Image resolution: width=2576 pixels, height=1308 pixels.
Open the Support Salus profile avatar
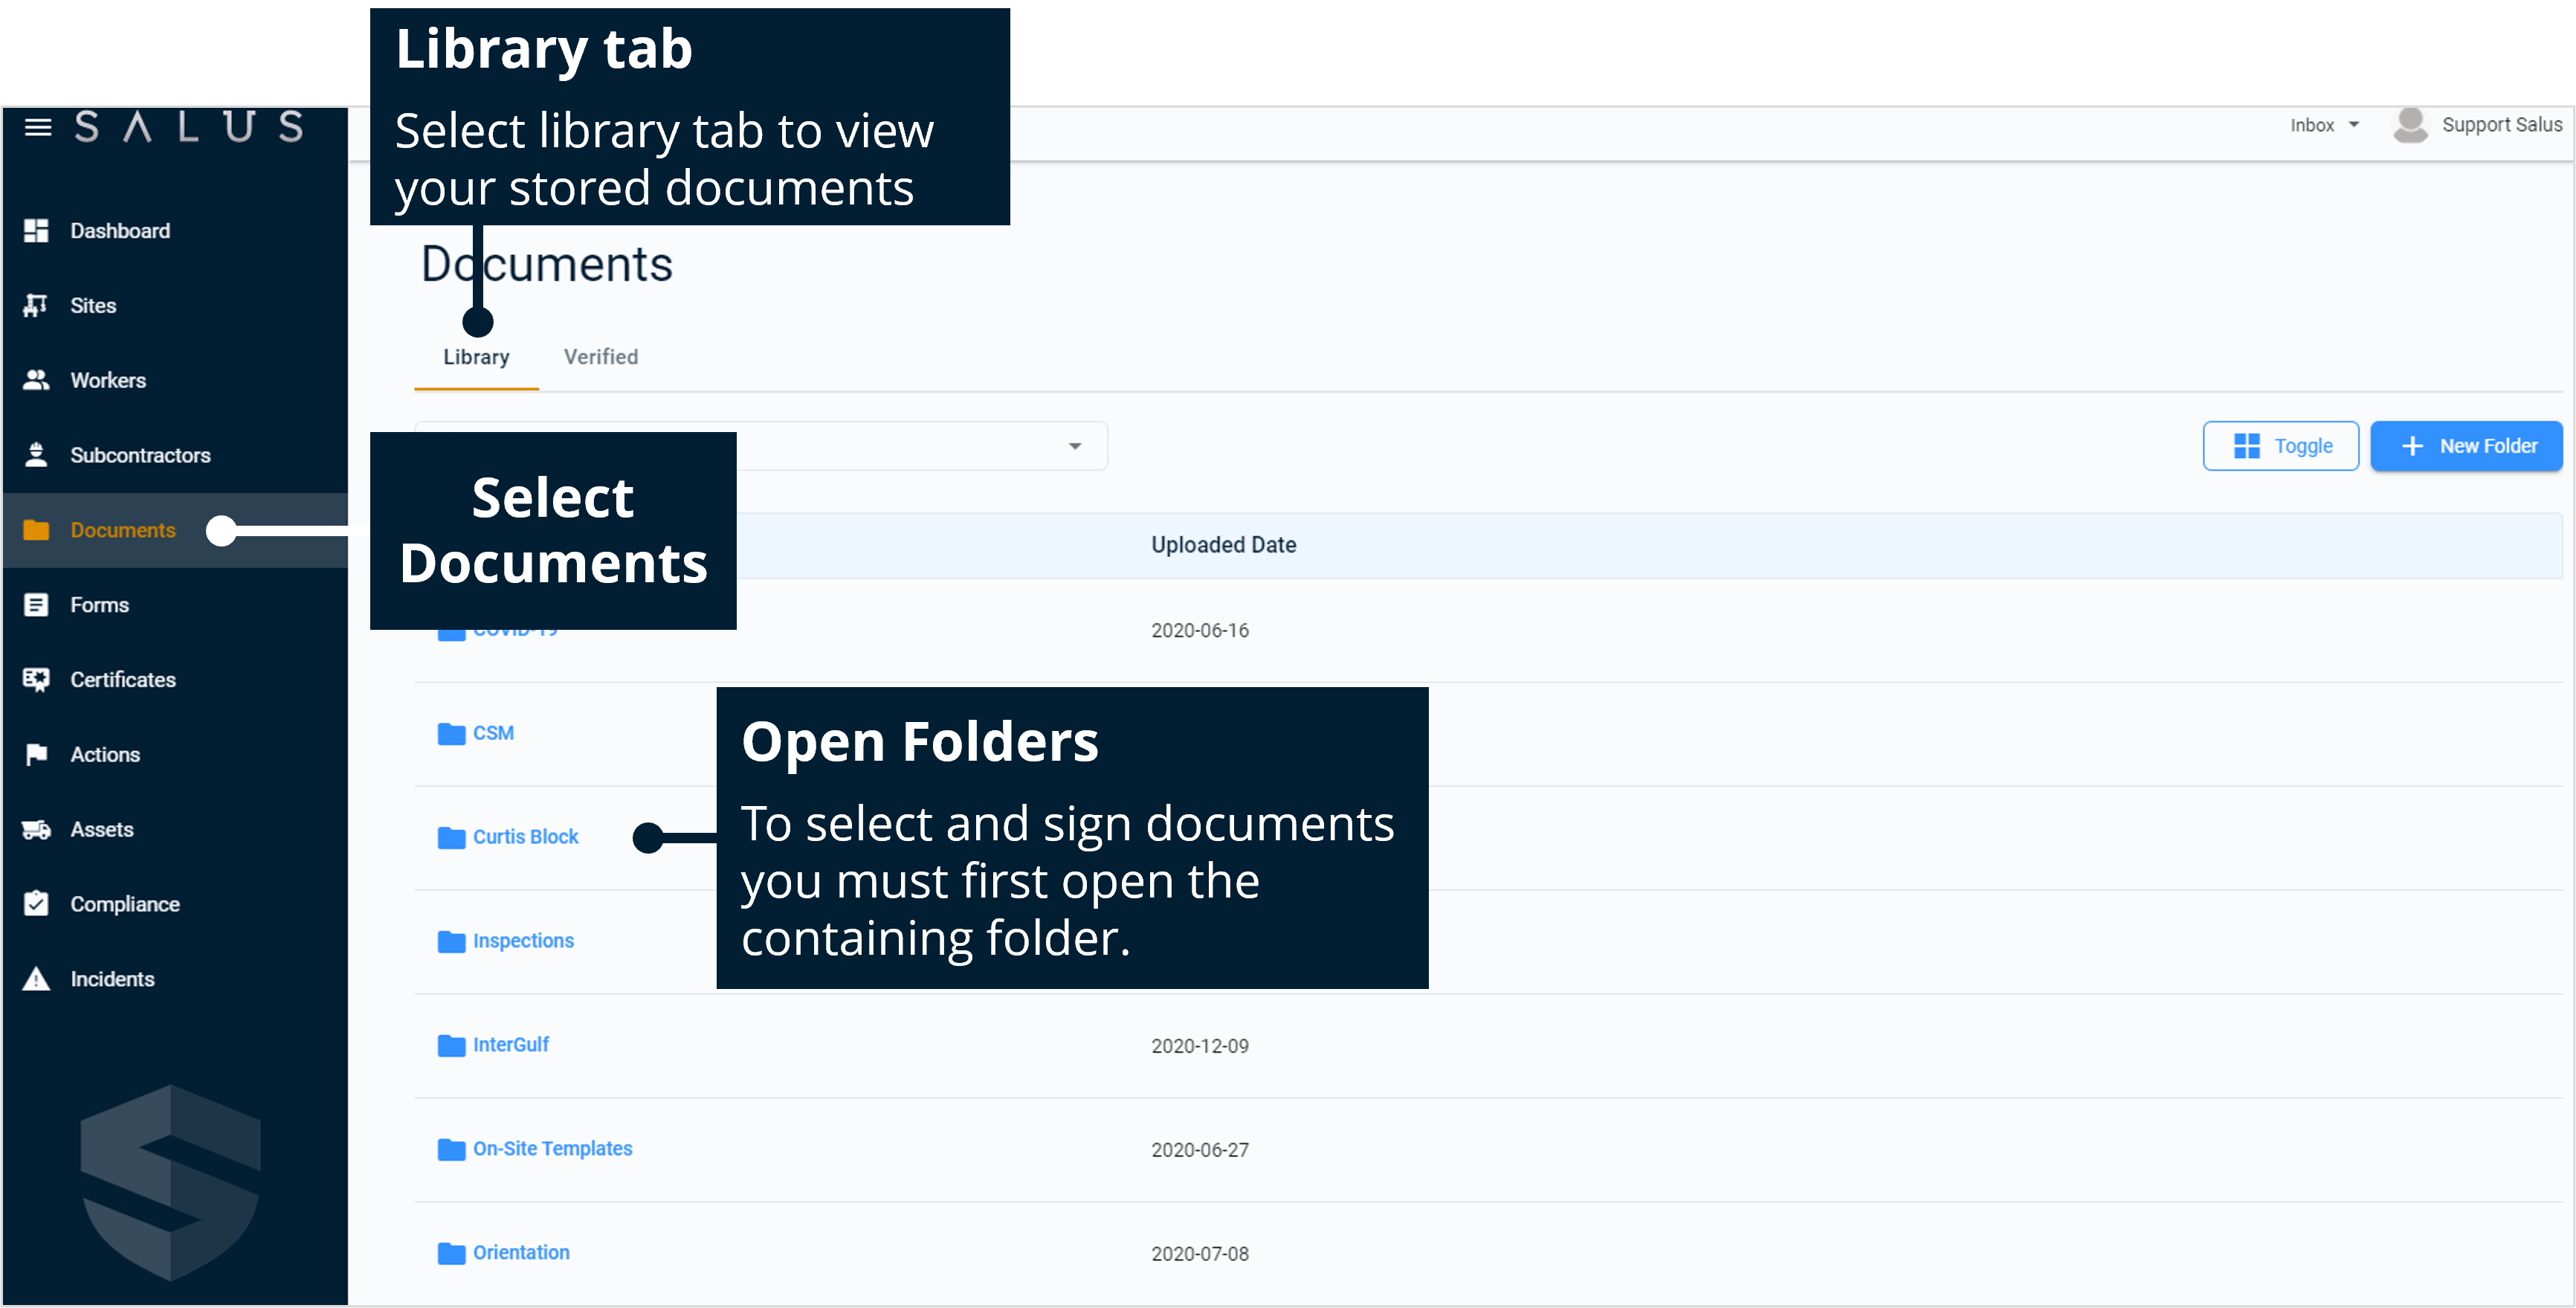[x=2410, y=126]
